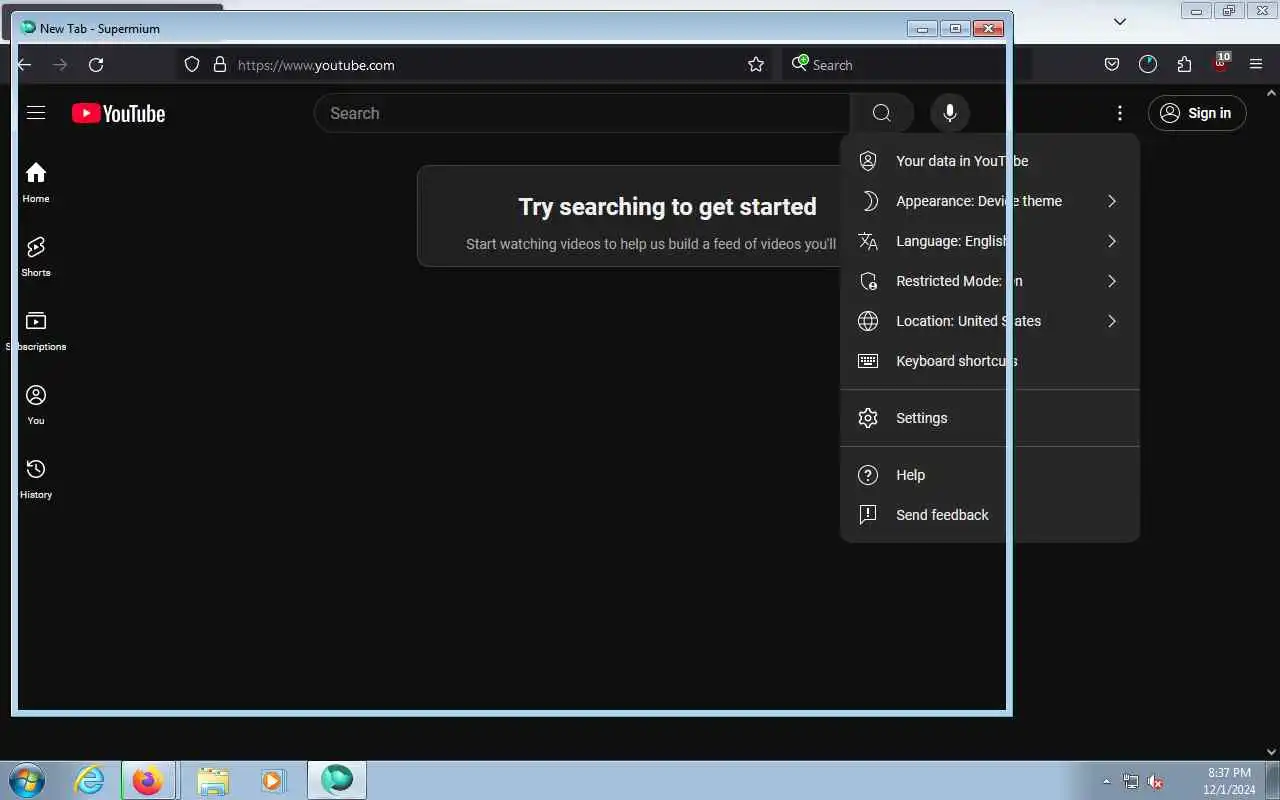This screenshot has height=800, width=1280.
Task: Click the YouTube logo
Action: click(118, 114)
